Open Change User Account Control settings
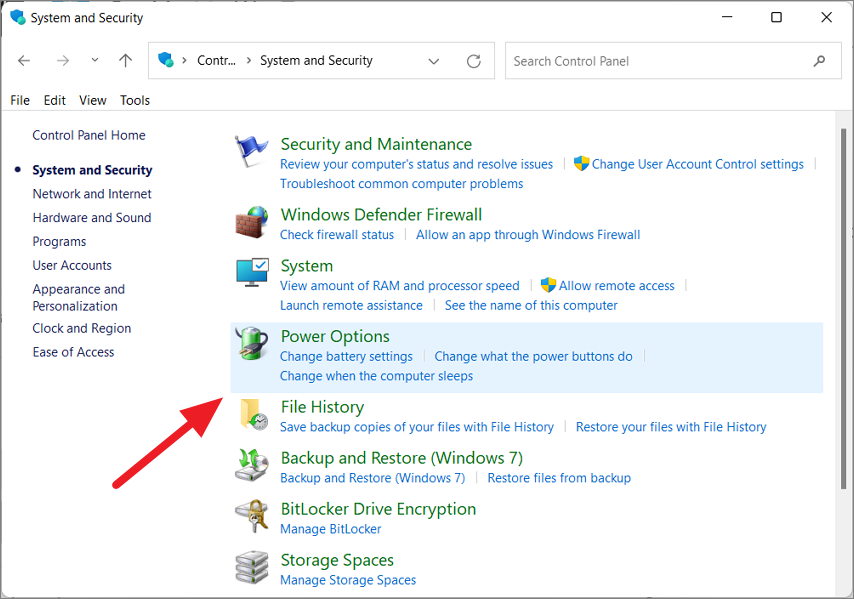854x599 pixels. pyautogui.click(x=698, y=164)
